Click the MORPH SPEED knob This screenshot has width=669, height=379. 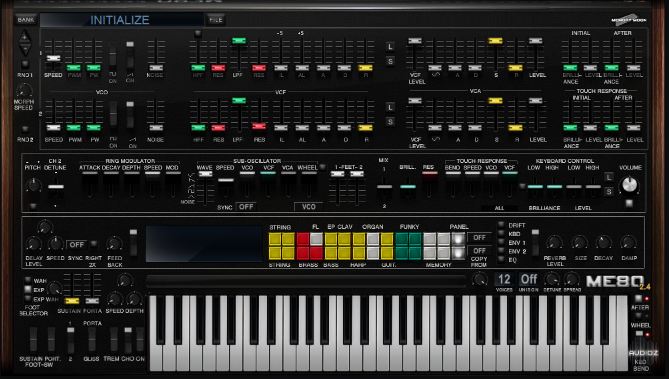[24, 90]
